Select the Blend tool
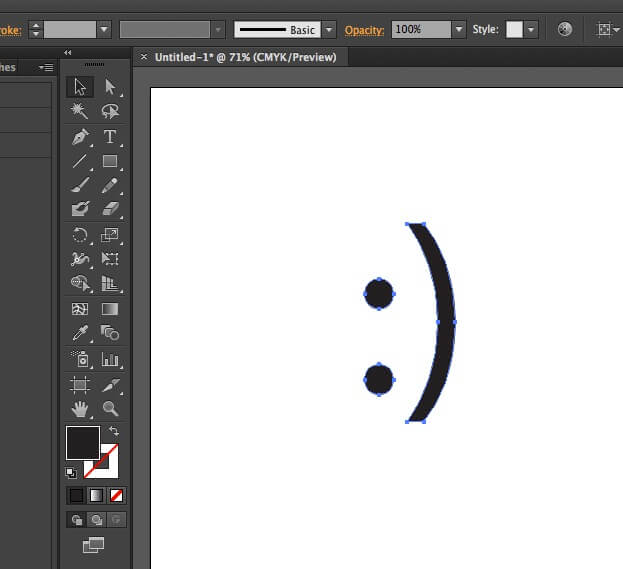The width and height of the screenshot is (623, 569). click(110, 333)
